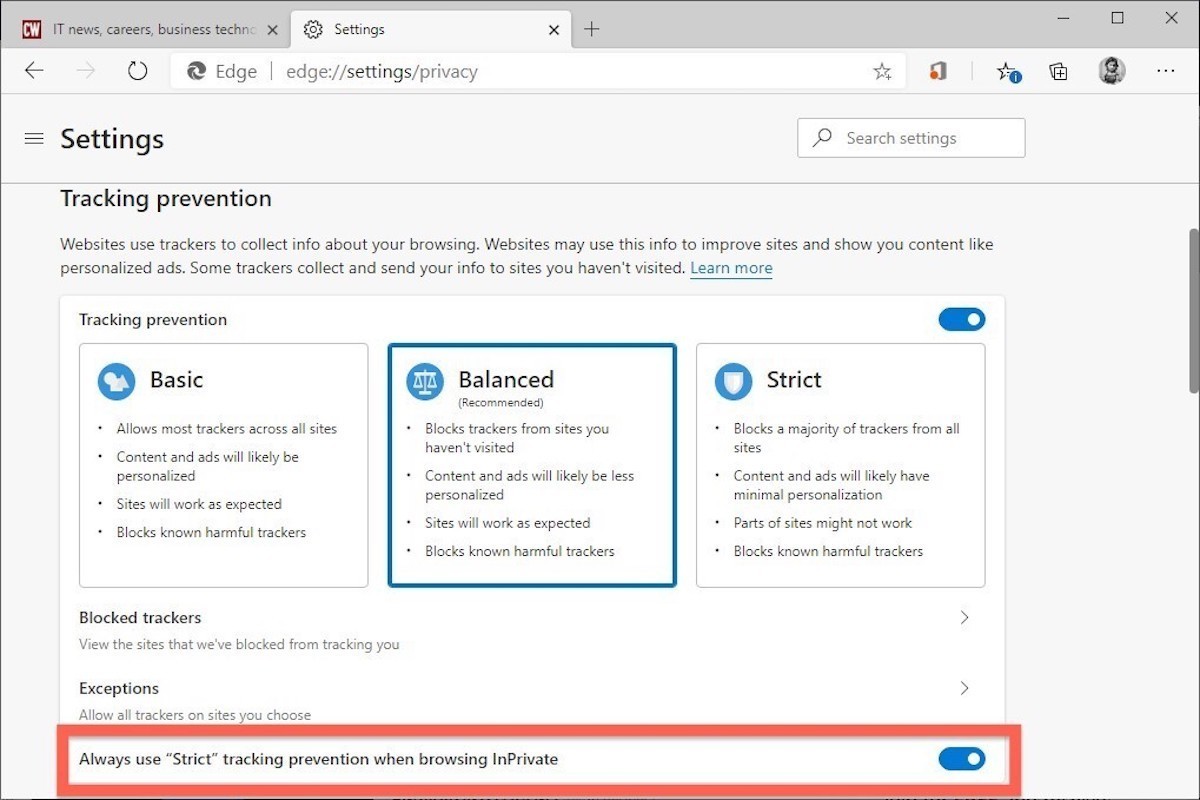Screen dimensions: 1200x800
Task: Click the Search settings field
Action: pos(911,138)
